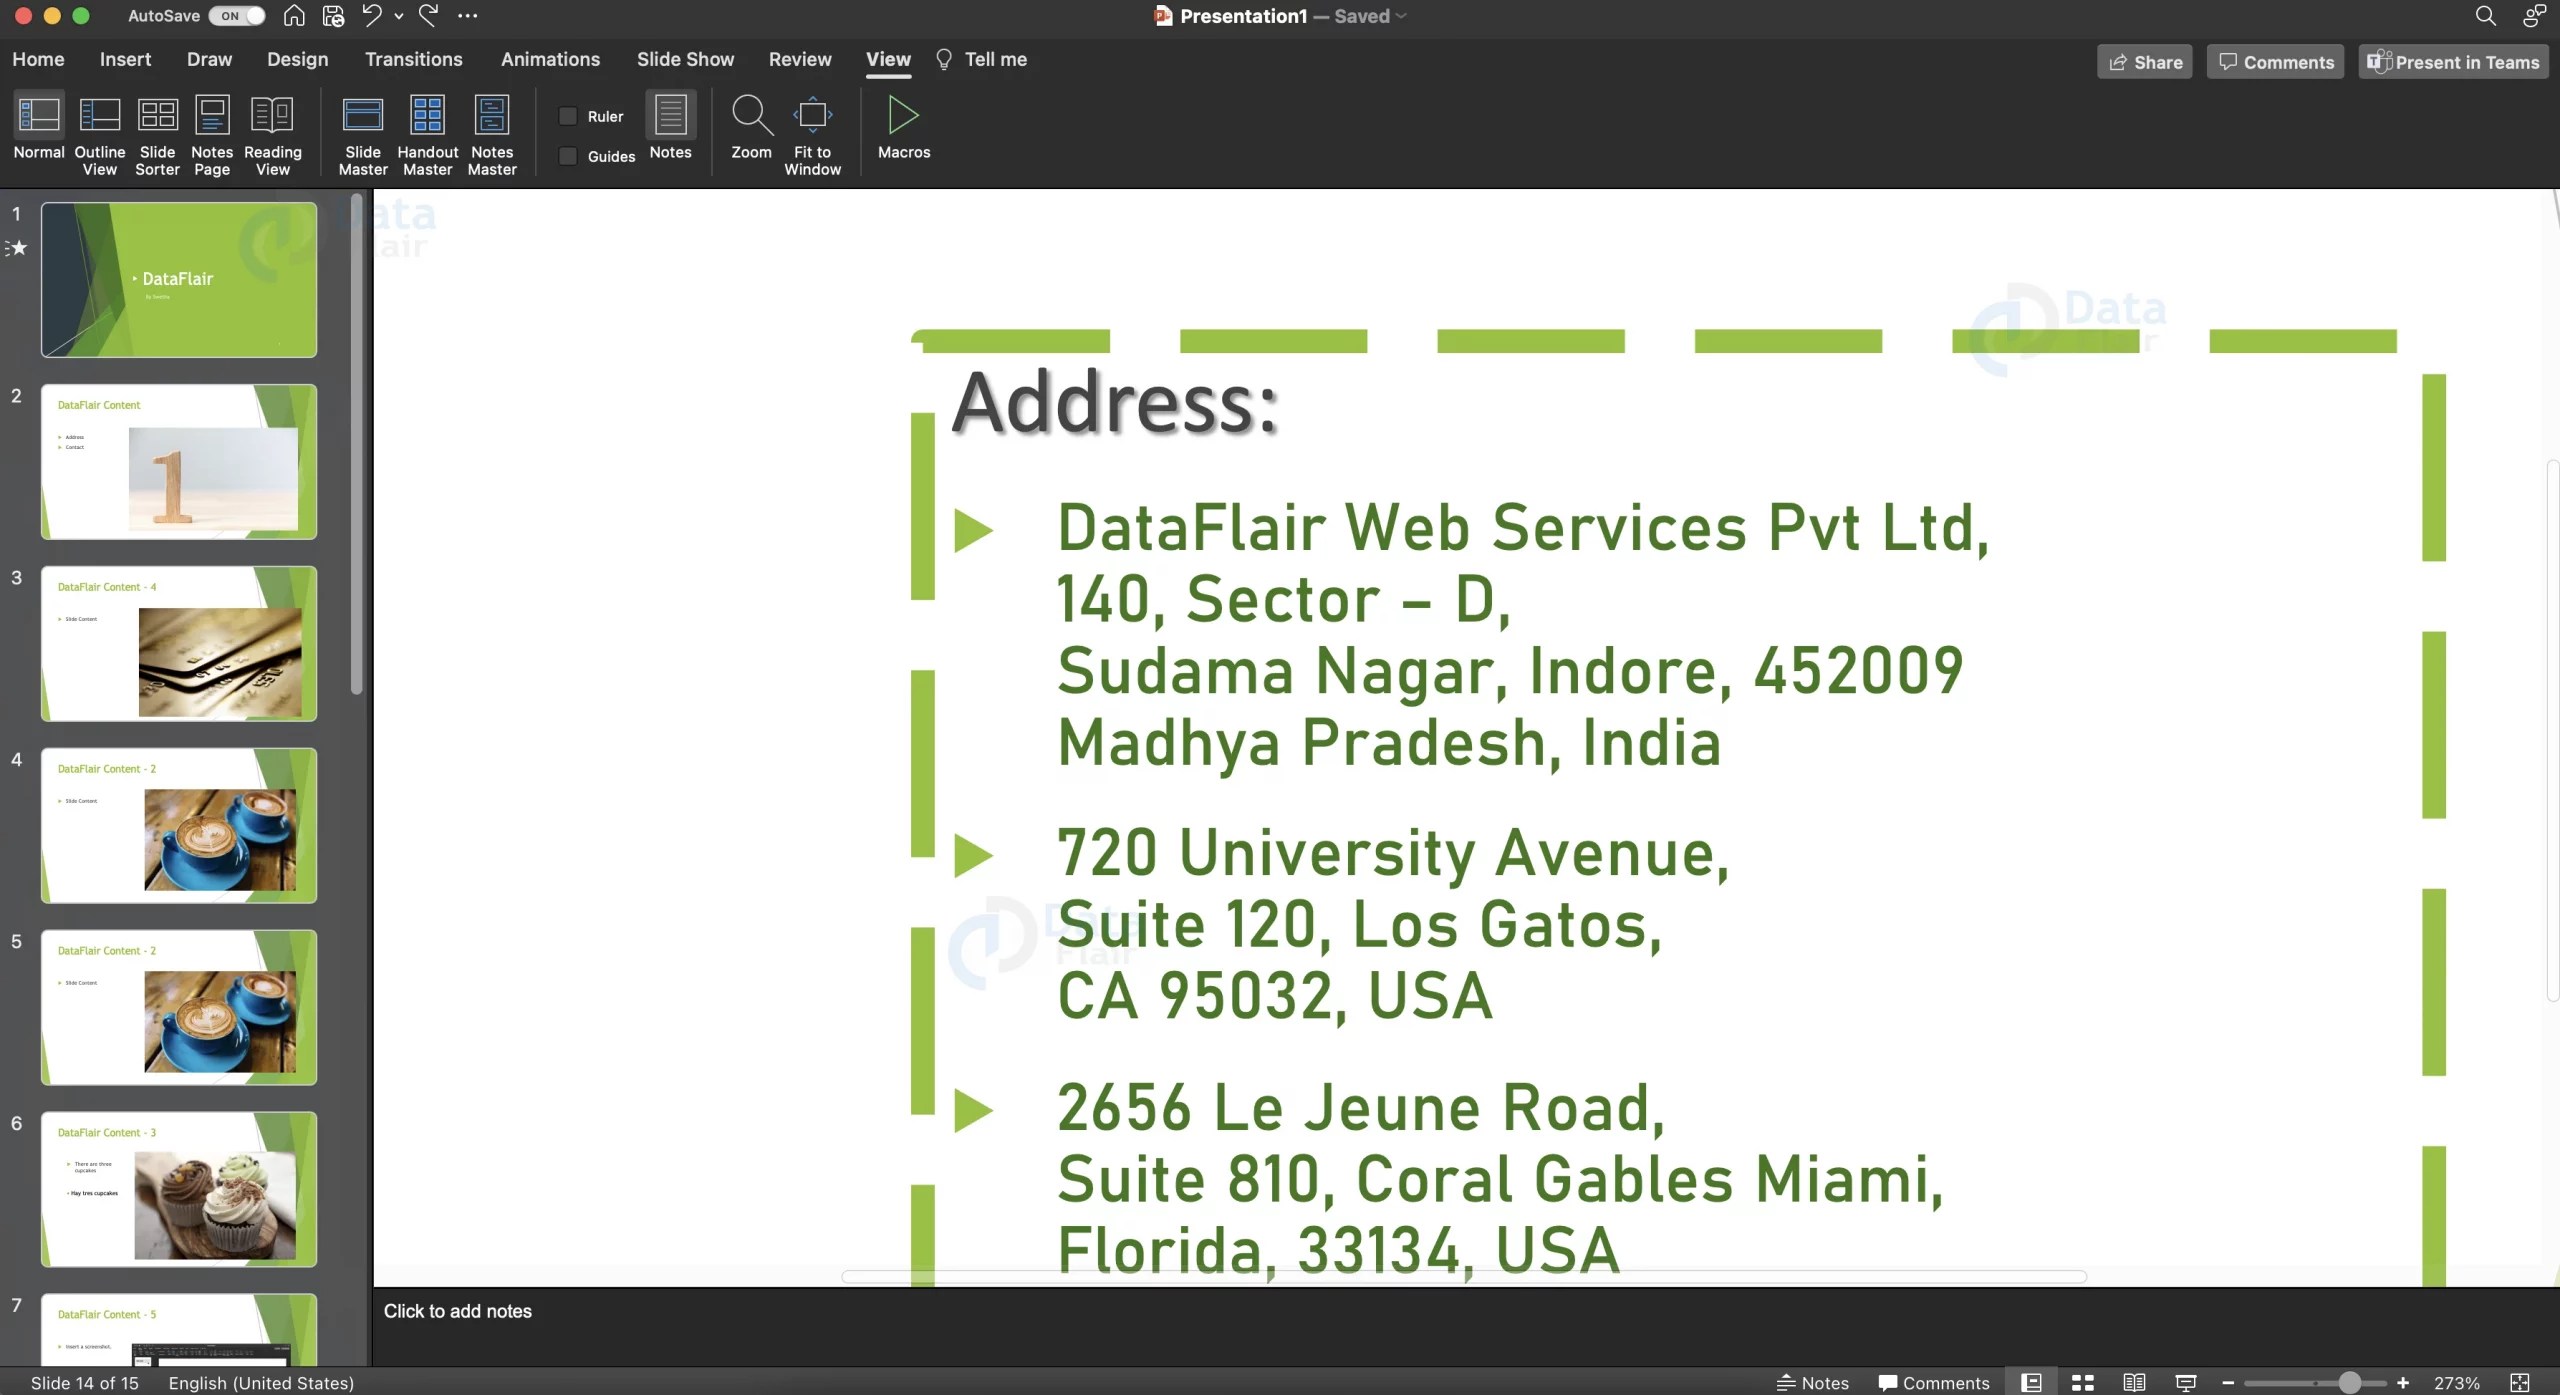Switch to Slide Sorter view

coord(156,133)
